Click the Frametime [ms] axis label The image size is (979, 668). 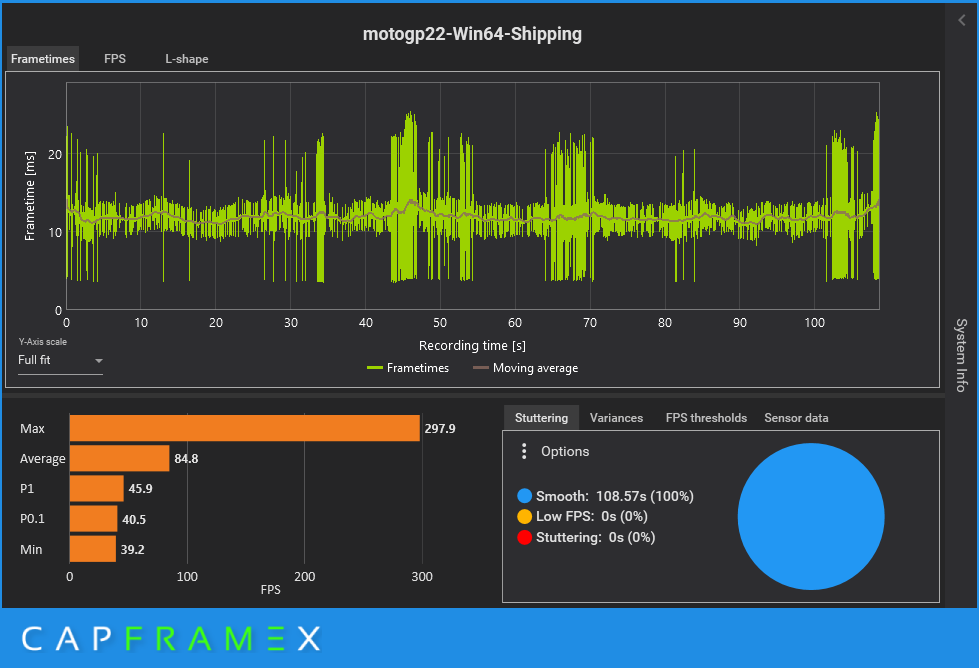[x=29, y=195]
